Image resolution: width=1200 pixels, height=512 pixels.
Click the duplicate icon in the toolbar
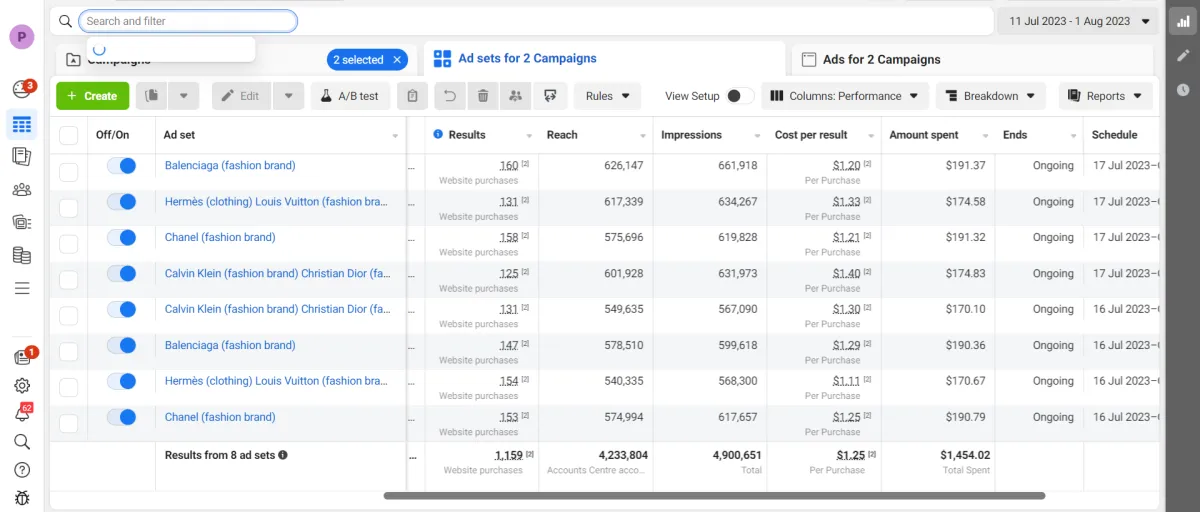[x=152, y=96]
